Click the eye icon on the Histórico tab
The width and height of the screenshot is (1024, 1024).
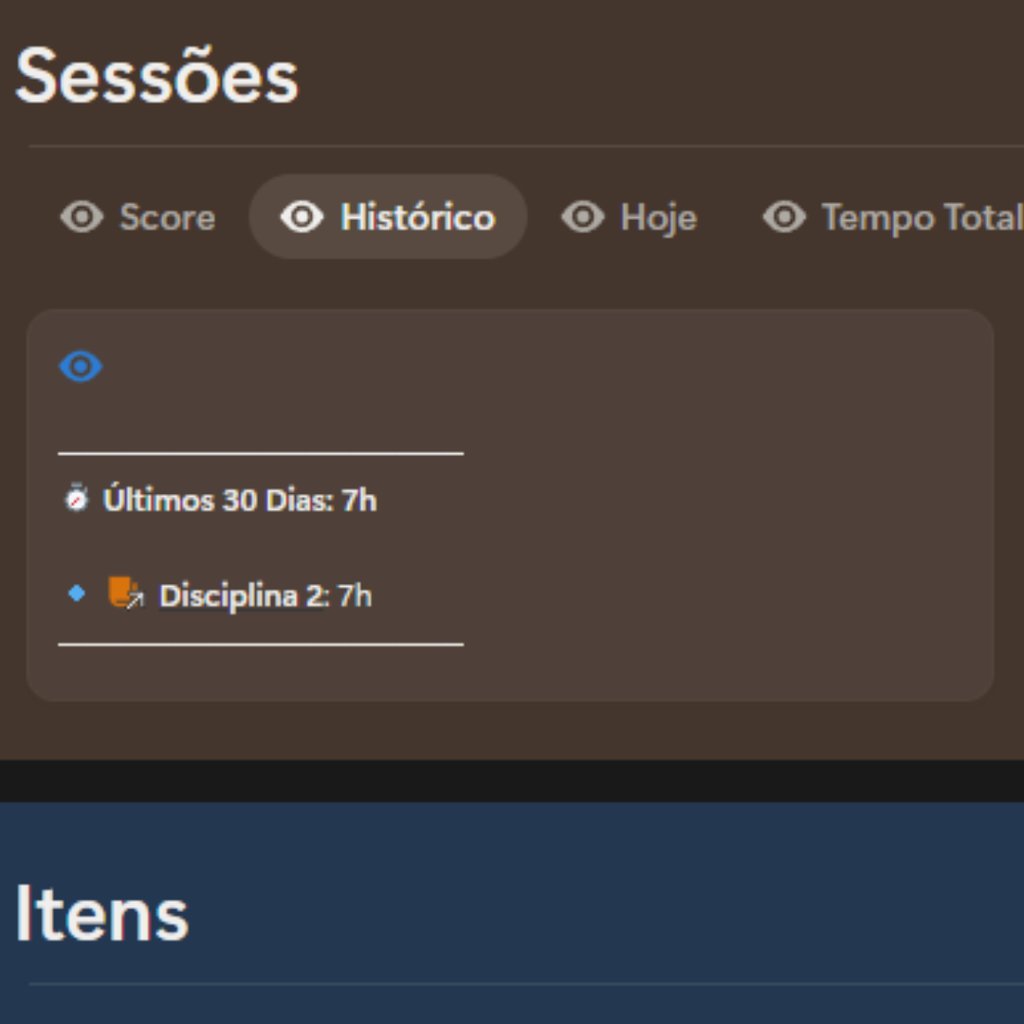pos(302,217)
